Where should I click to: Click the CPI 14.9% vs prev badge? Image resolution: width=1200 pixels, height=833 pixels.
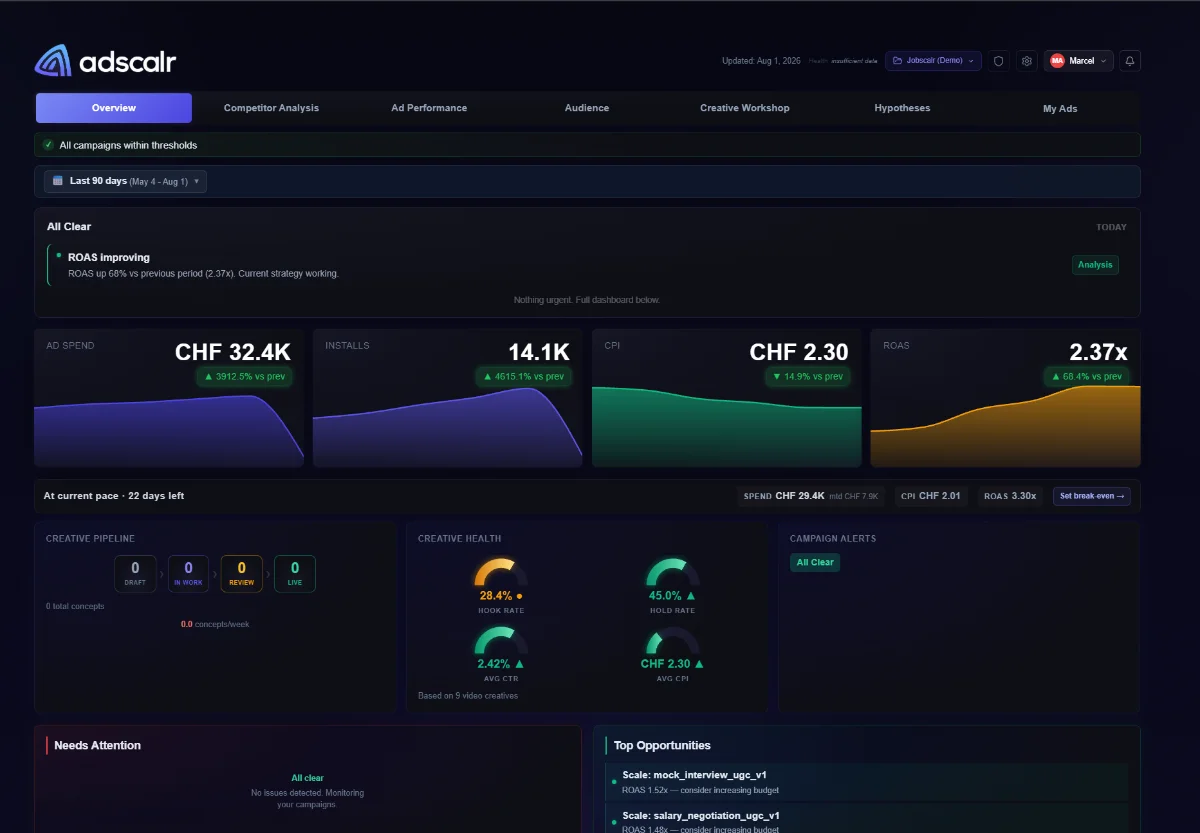[808, 377]
